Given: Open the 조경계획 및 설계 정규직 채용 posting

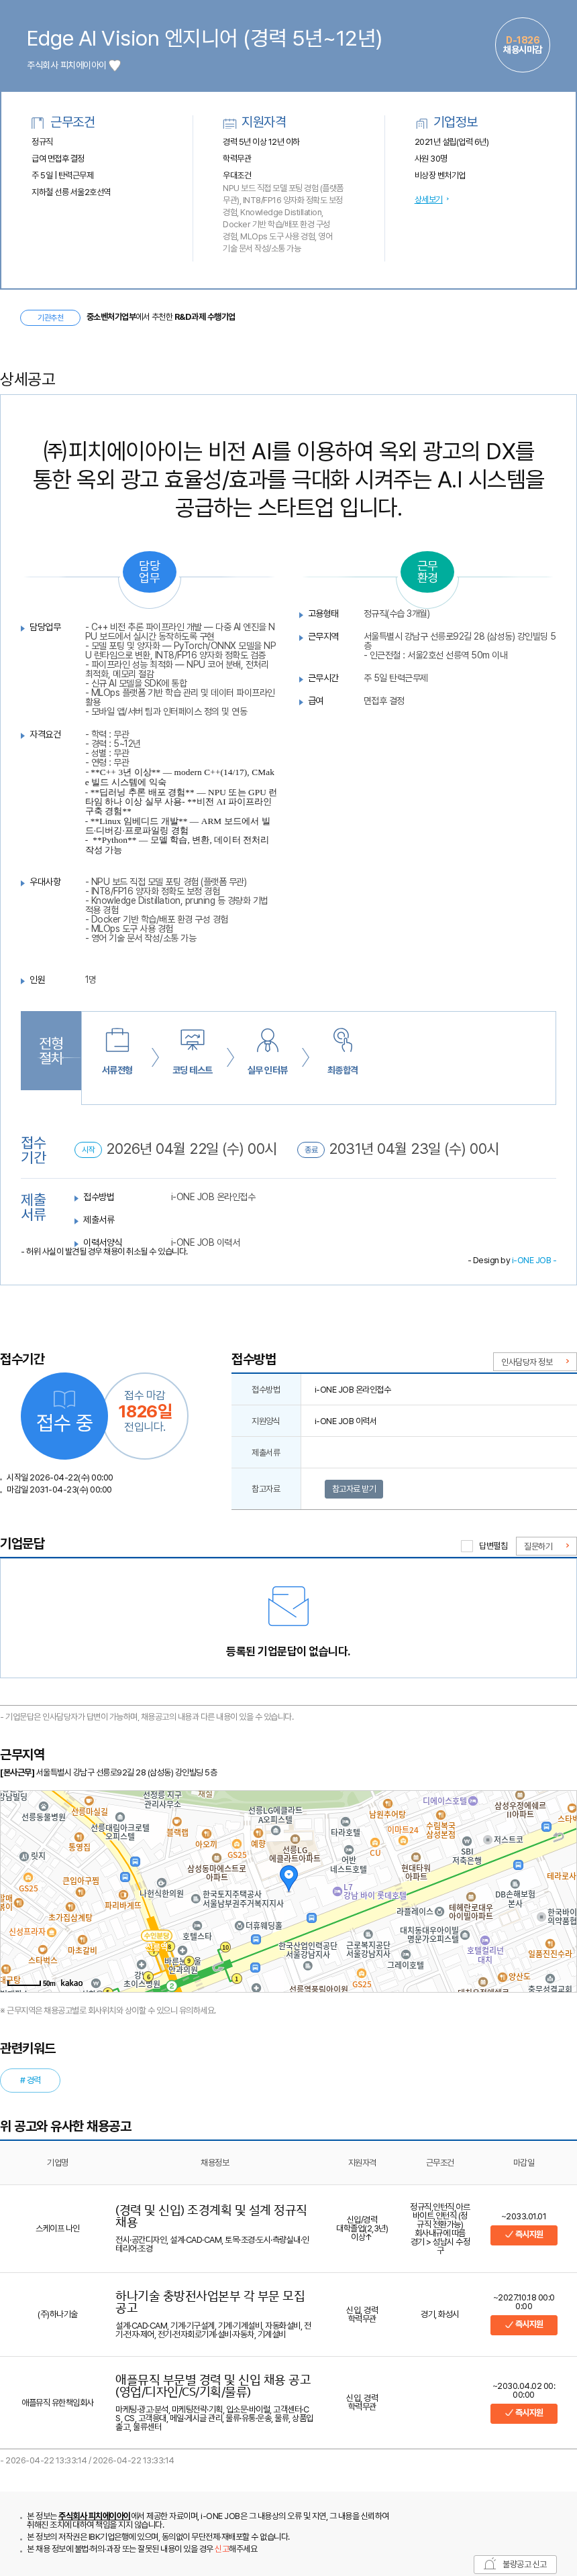Looking at the screenshot, I should click(x=211, y=2215).
